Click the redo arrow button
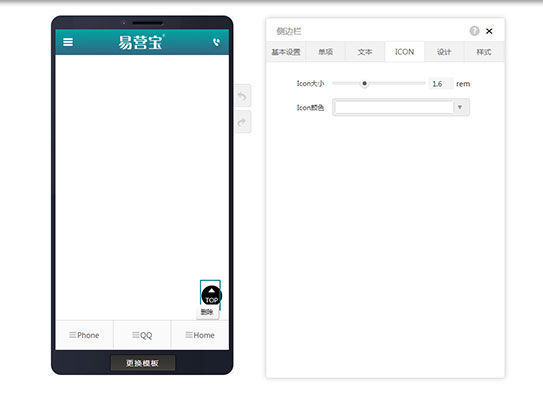 point(243,122)
